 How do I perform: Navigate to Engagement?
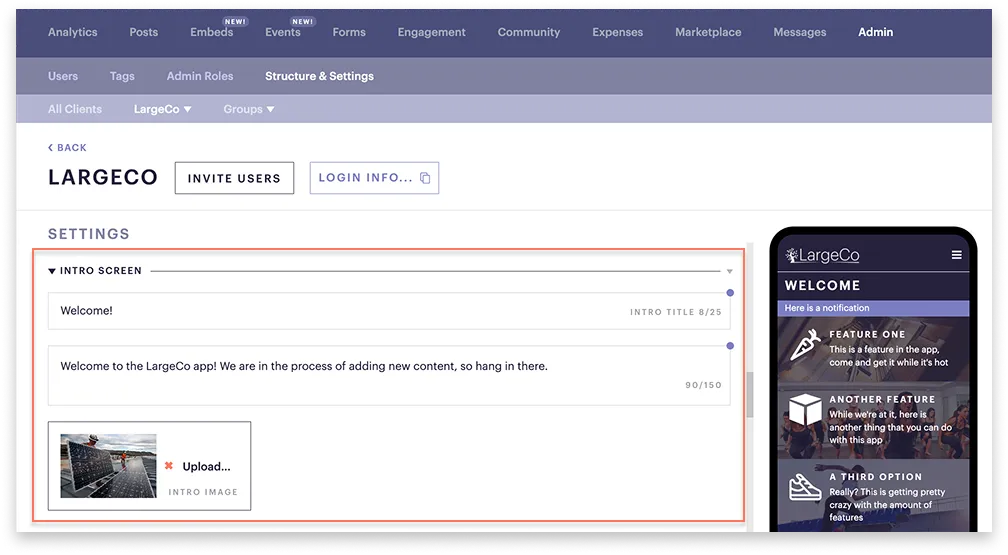tap(431, 32)
